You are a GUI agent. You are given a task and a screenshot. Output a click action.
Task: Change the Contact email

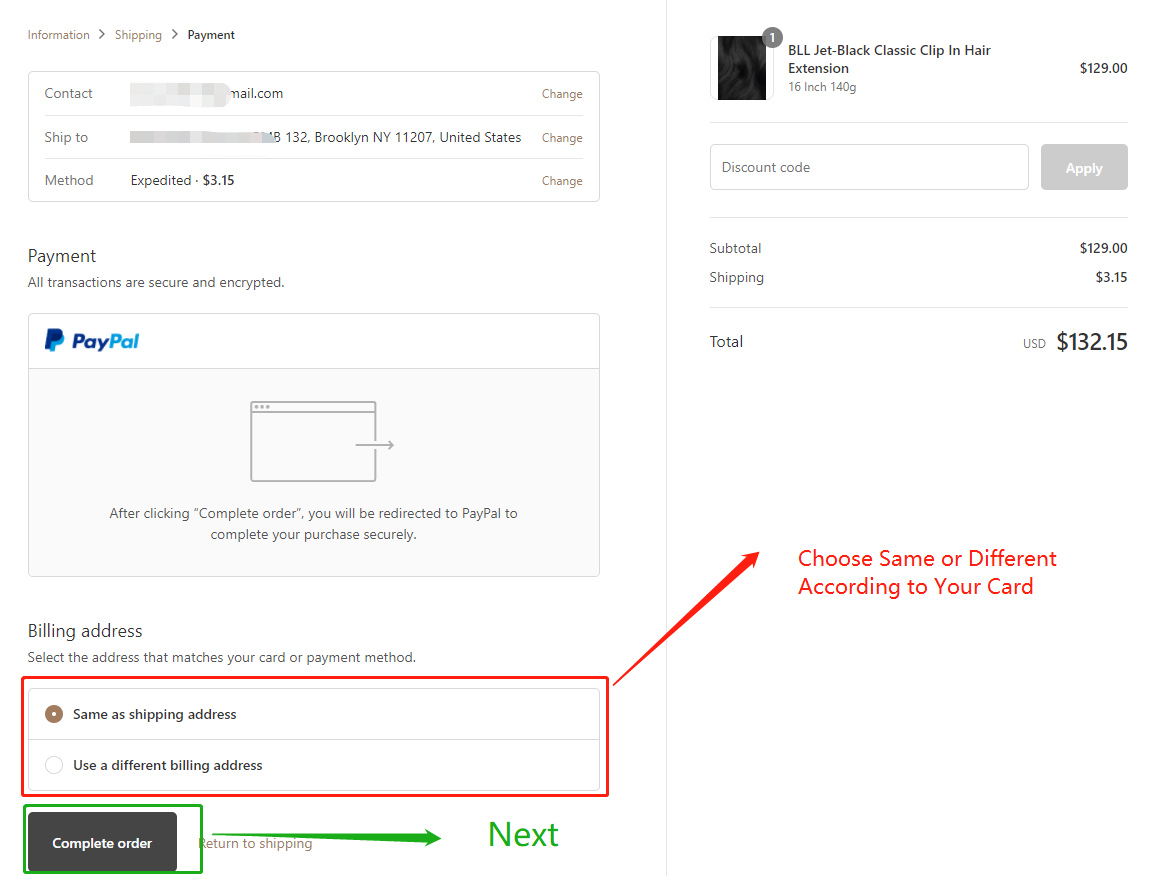pyautogui.click(x=562, y=94)
